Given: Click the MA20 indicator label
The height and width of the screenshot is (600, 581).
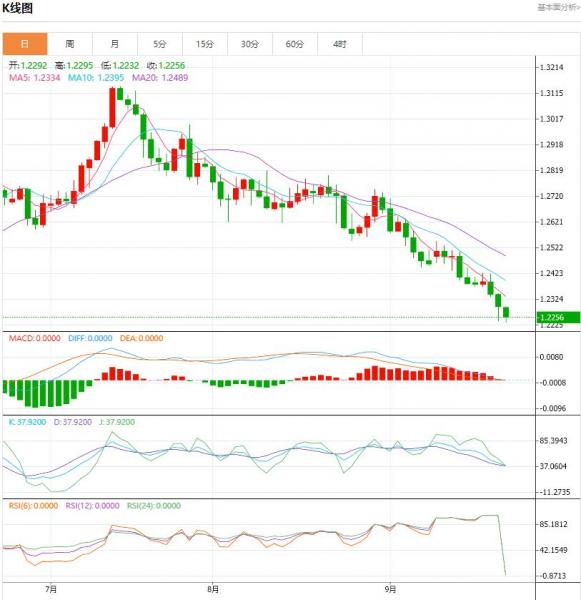Looking at the screenshot, I should [160, 78].
